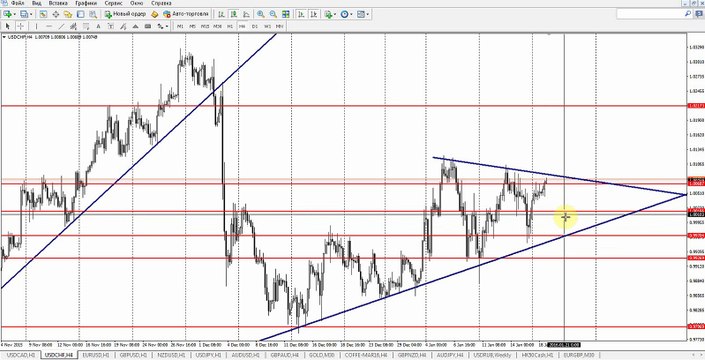Viewport: 705px width, 360px height.
Task: Click the search magnifier icon
Action: coord(688,14)
